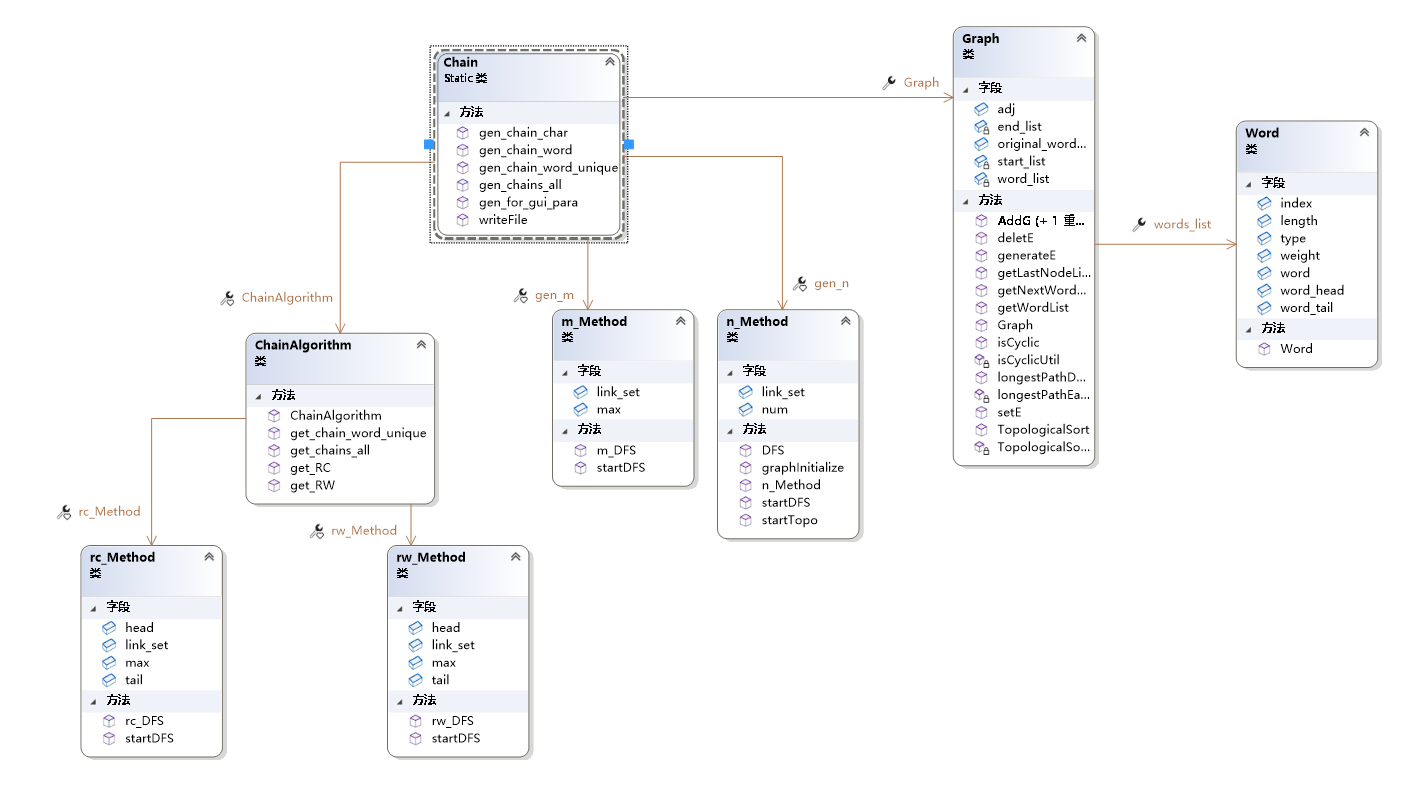Collapse the Graph class box chevron
The height and width of the screenshot is (786, 1405).
(x=1081, y=38)
